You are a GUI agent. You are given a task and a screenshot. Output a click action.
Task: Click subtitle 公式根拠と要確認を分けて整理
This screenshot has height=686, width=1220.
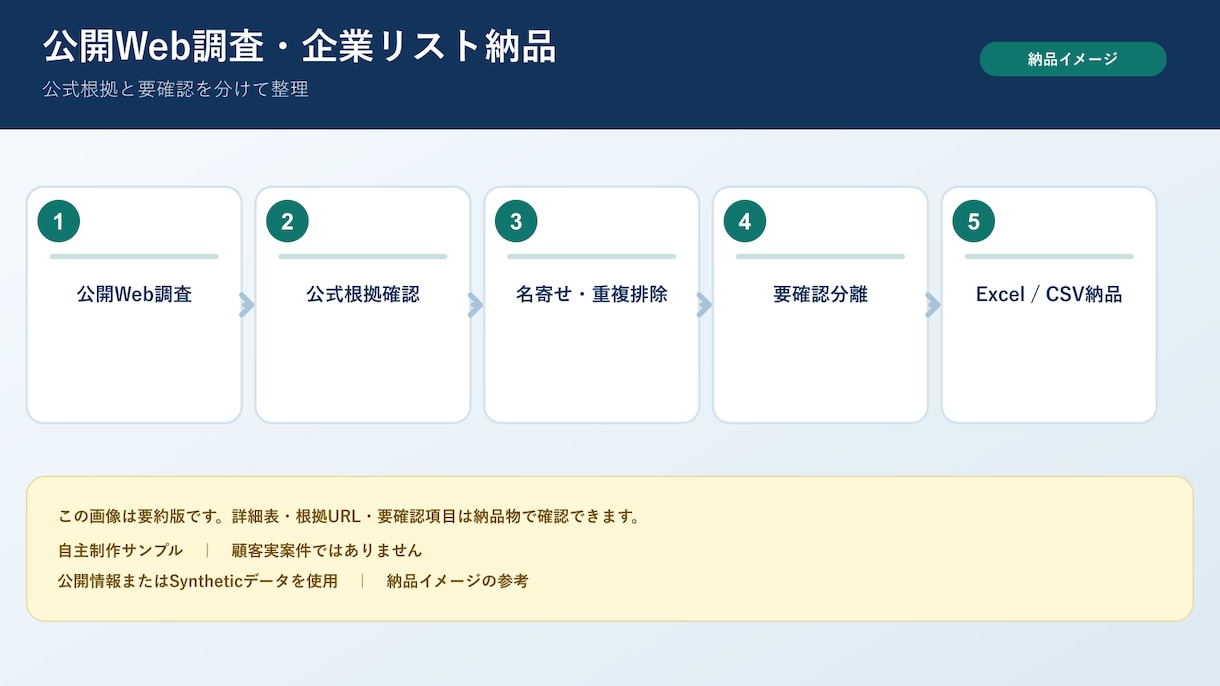[175, 90]
